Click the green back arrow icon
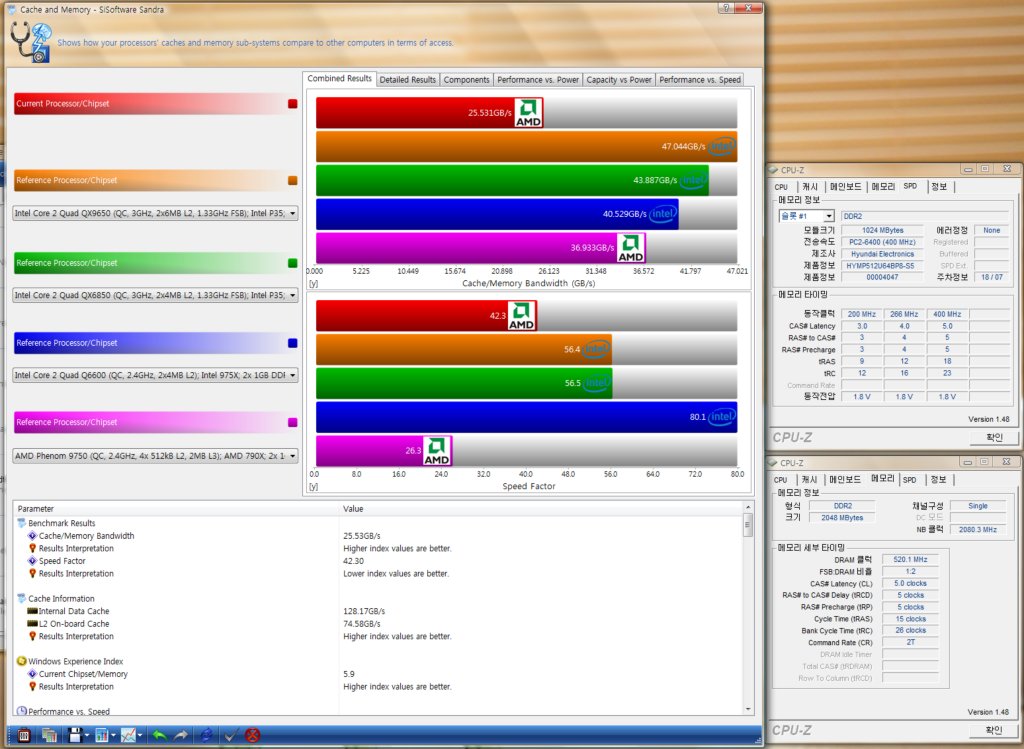The image size is (1024, 749). point(159,735)
